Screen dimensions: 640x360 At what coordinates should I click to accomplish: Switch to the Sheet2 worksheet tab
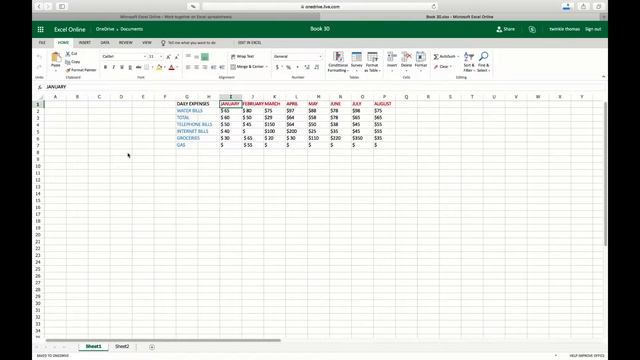click(122, 347)
